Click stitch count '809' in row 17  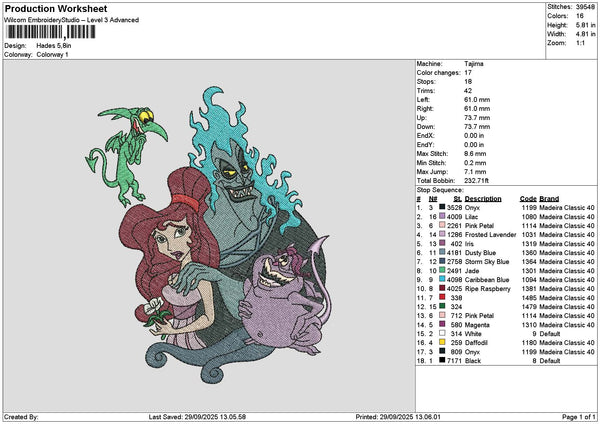click(456, 352)
